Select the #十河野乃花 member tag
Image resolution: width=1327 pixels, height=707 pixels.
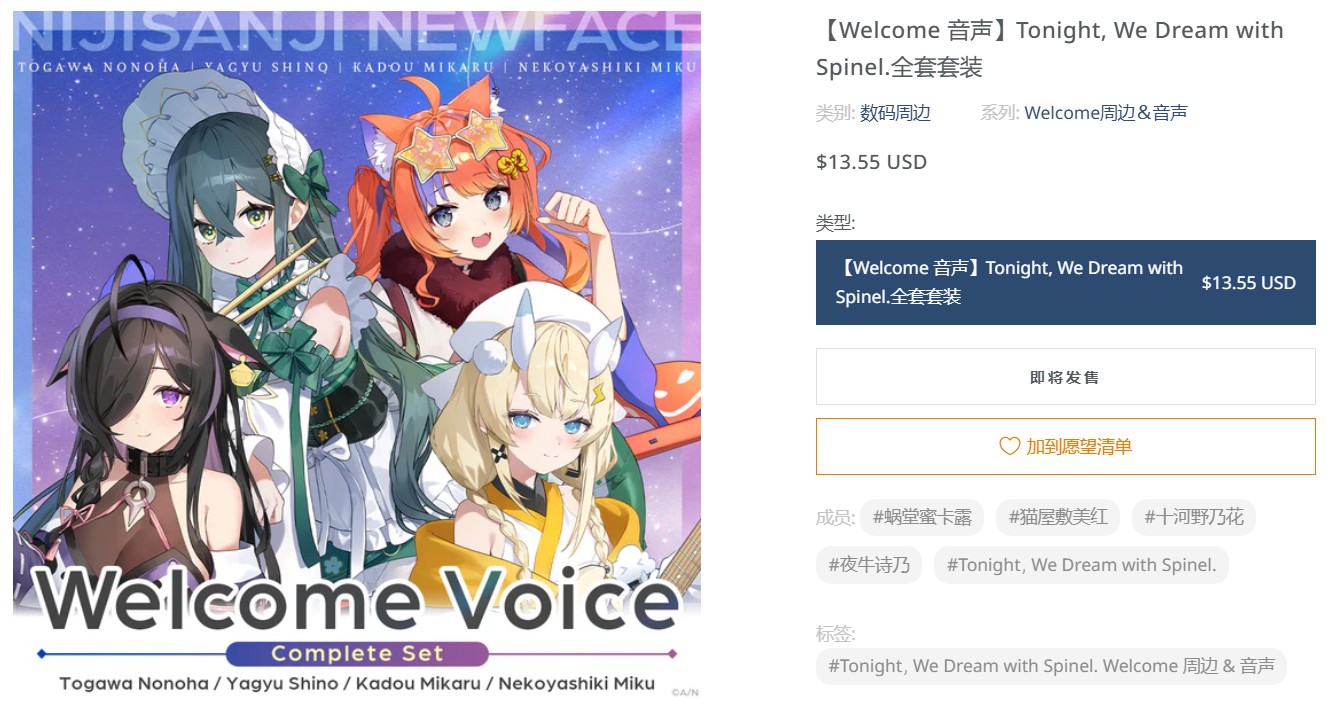1194,517
